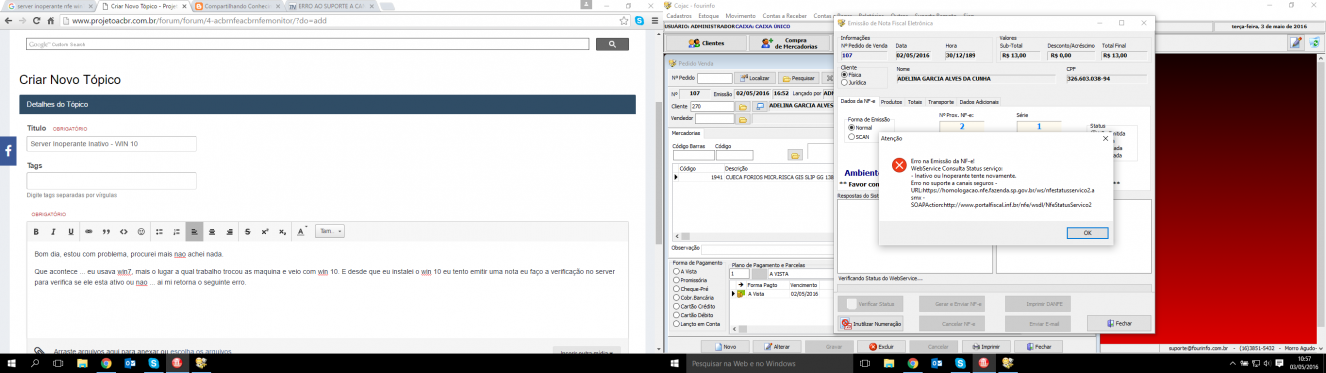Open the Estoque menu in Cojac

coord(708,15)
